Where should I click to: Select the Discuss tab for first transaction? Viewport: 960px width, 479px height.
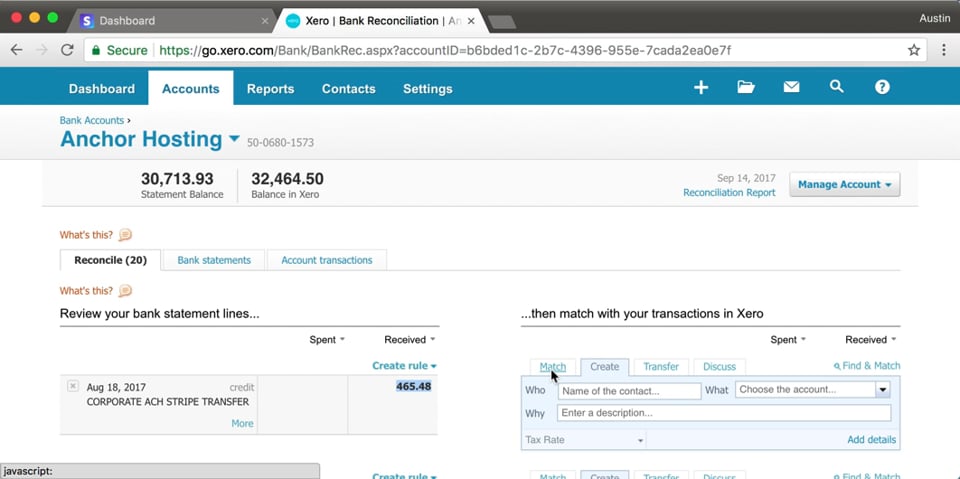click(x=719, y=366)
